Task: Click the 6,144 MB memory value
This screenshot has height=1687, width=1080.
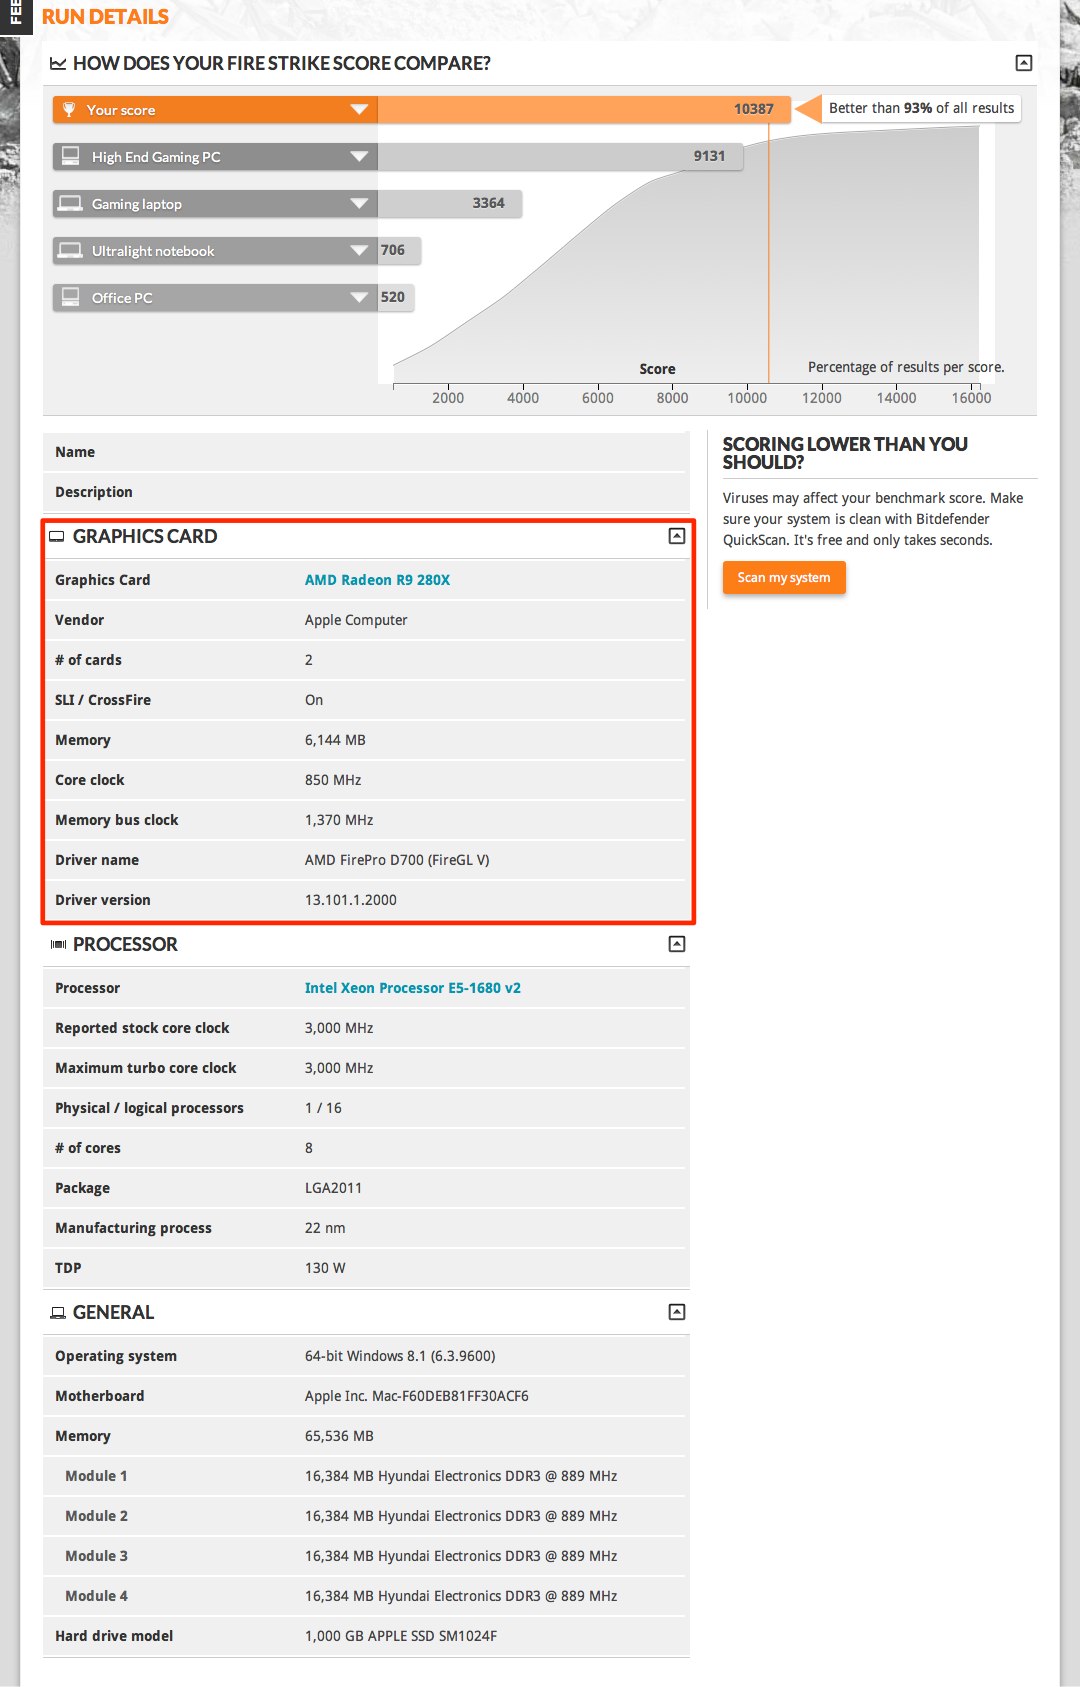Action: 335,740
